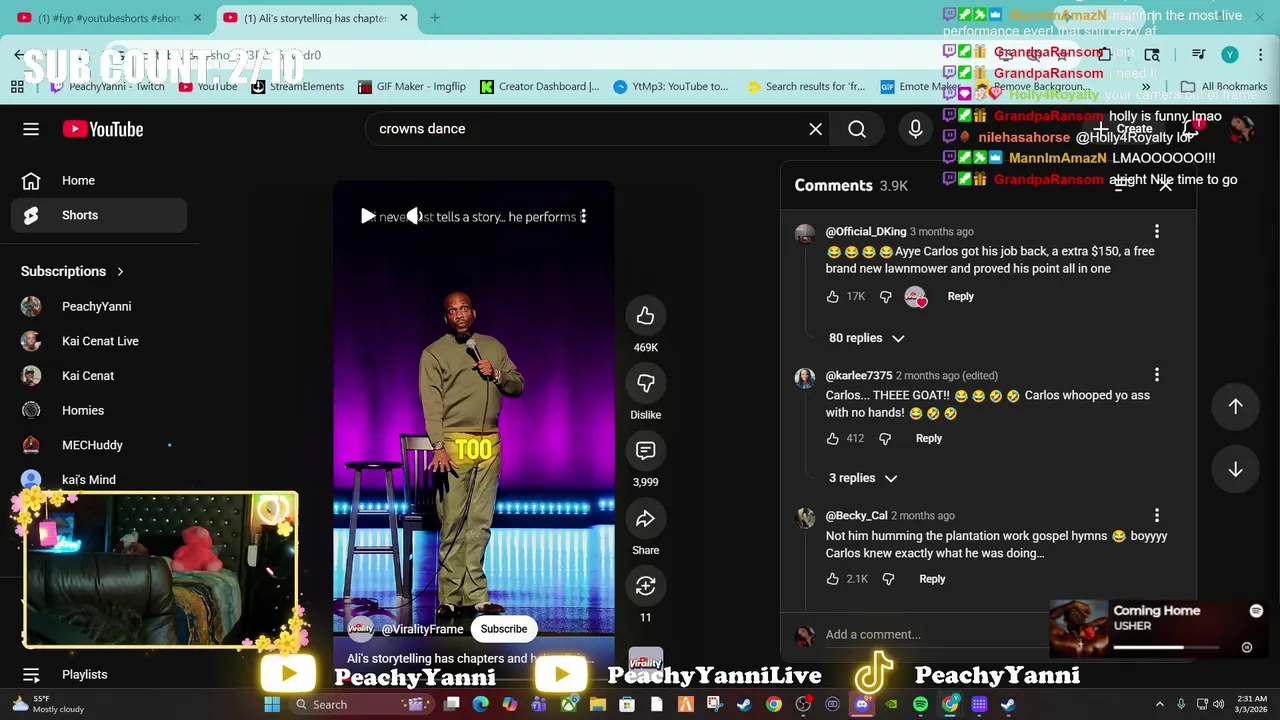Reply to the @Official_DKing comment

[x=960, y=297]
